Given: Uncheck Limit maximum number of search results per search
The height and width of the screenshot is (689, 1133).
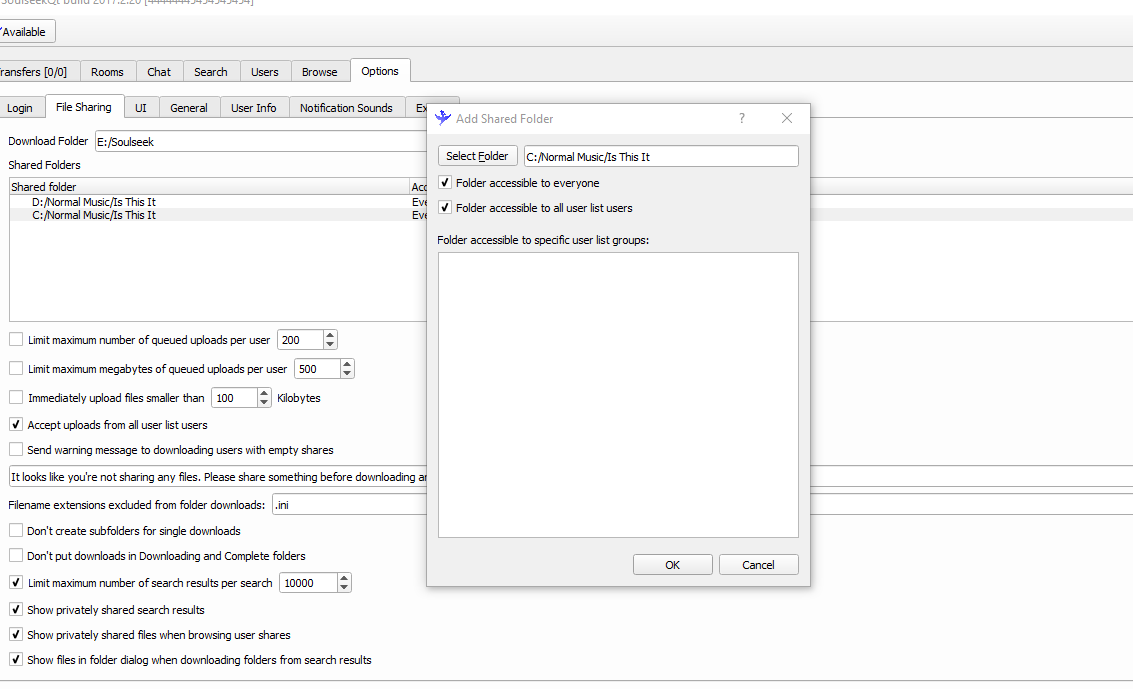Looking at the screenshot, I should 16,581.
